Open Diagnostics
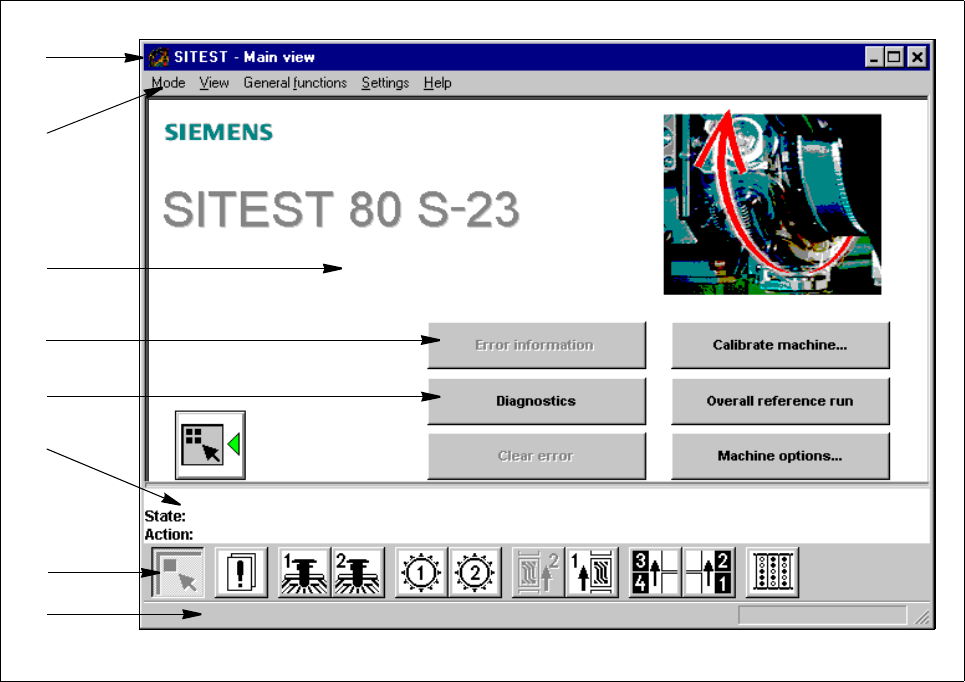Screen dimensions: 965x682 point(537,401)
